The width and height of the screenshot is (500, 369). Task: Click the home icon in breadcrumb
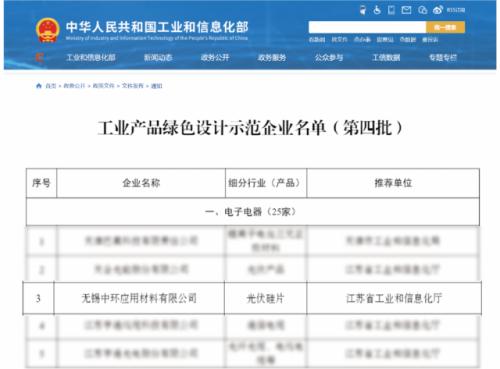point(39,86)
